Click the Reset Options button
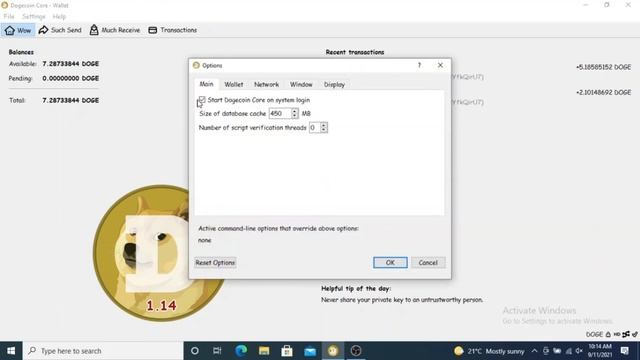The image size is (640, 360). 215,262
